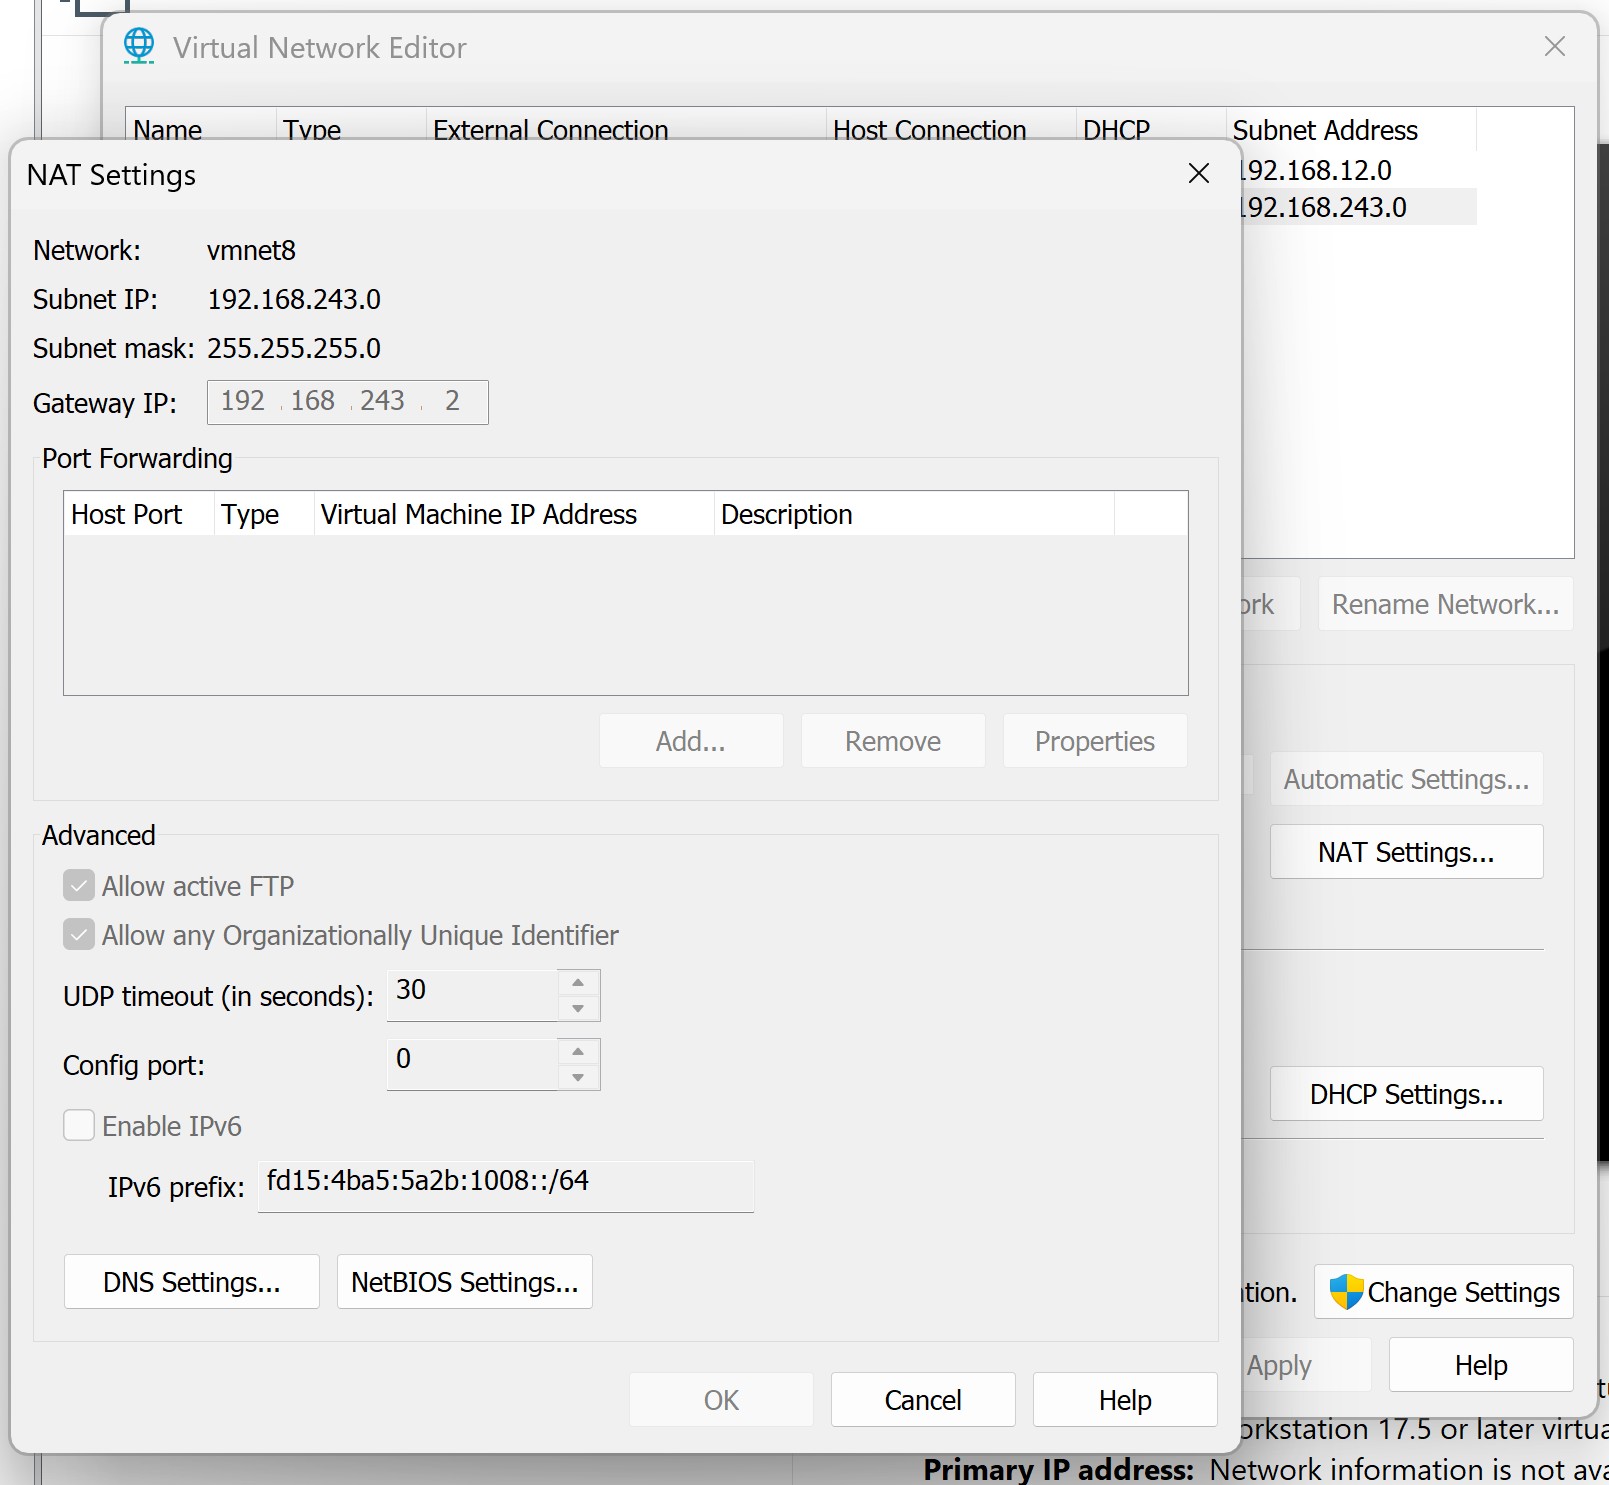Decrease UDP timeout with down arrow
Image resolution: width=1609 pixels, height=1485 pixels.
578,1008
